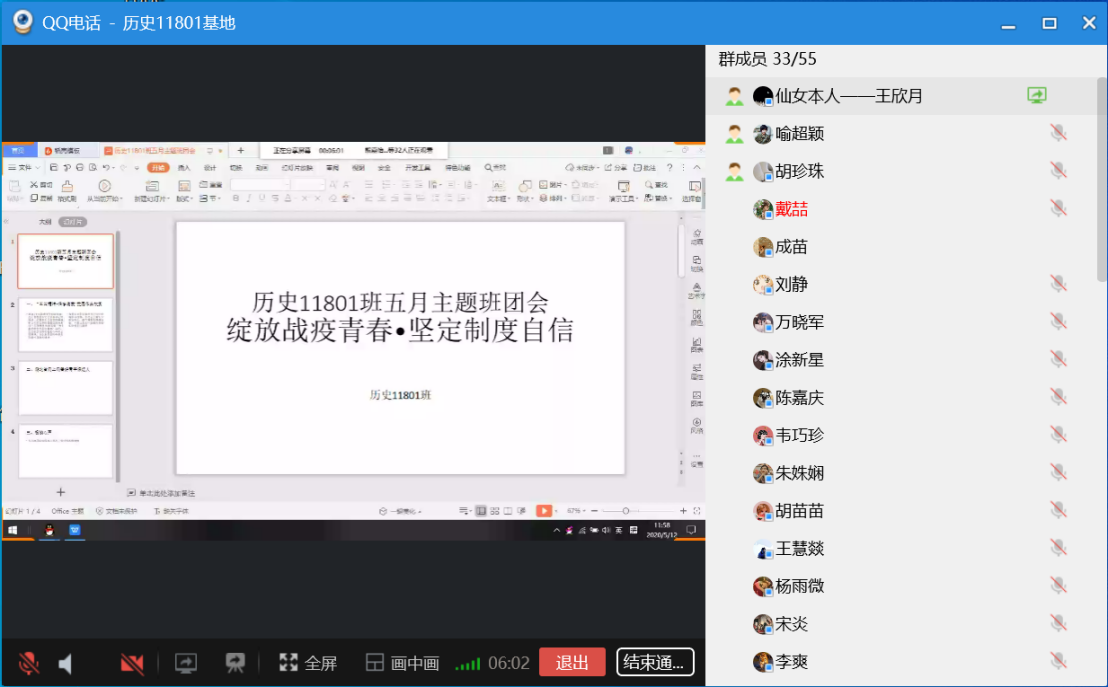Viewport: 1108px width, 687px height.
Task: Click the speaker volume icon
Action: (x=66, y=663)
